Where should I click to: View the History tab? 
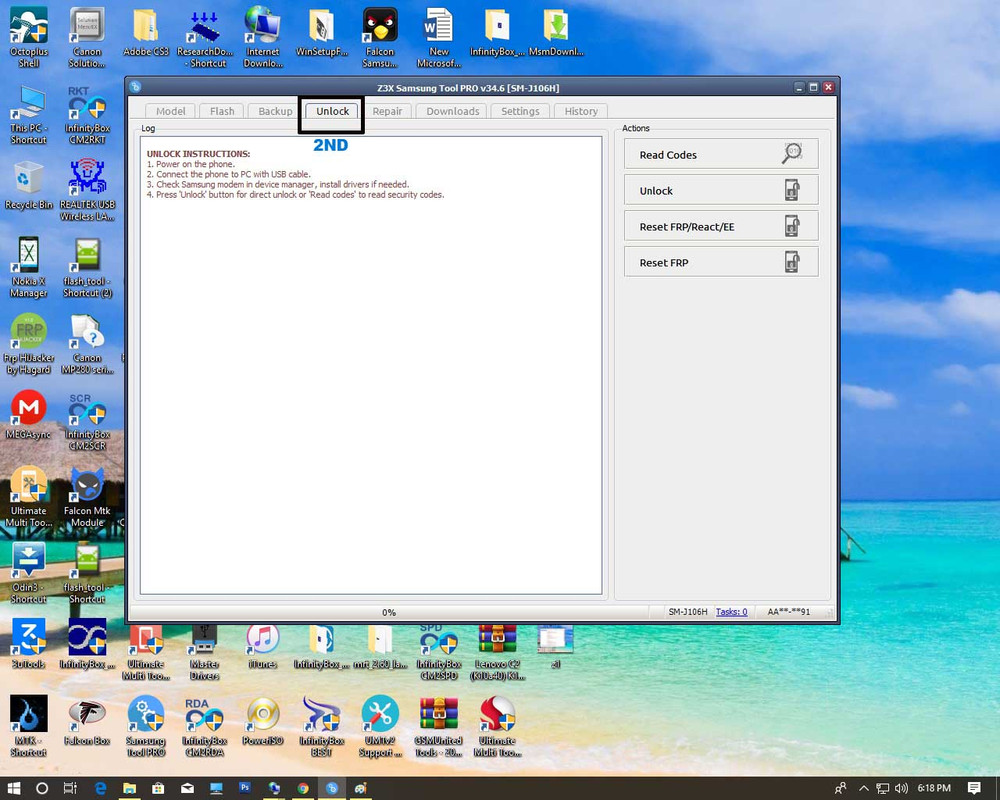click(x=581, y=111)
